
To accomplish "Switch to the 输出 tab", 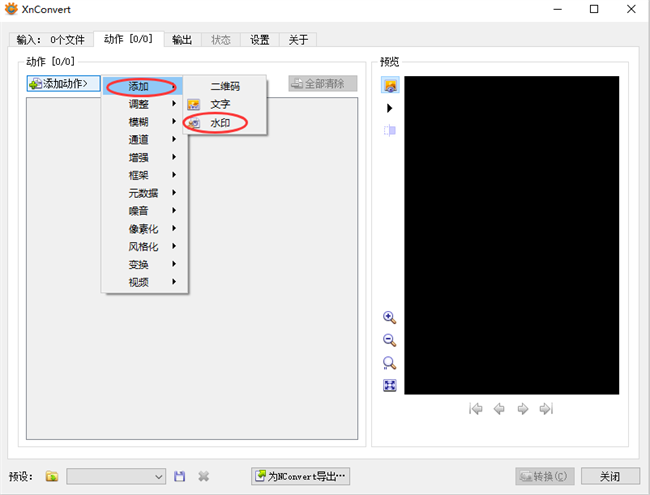I will point(181,40).
